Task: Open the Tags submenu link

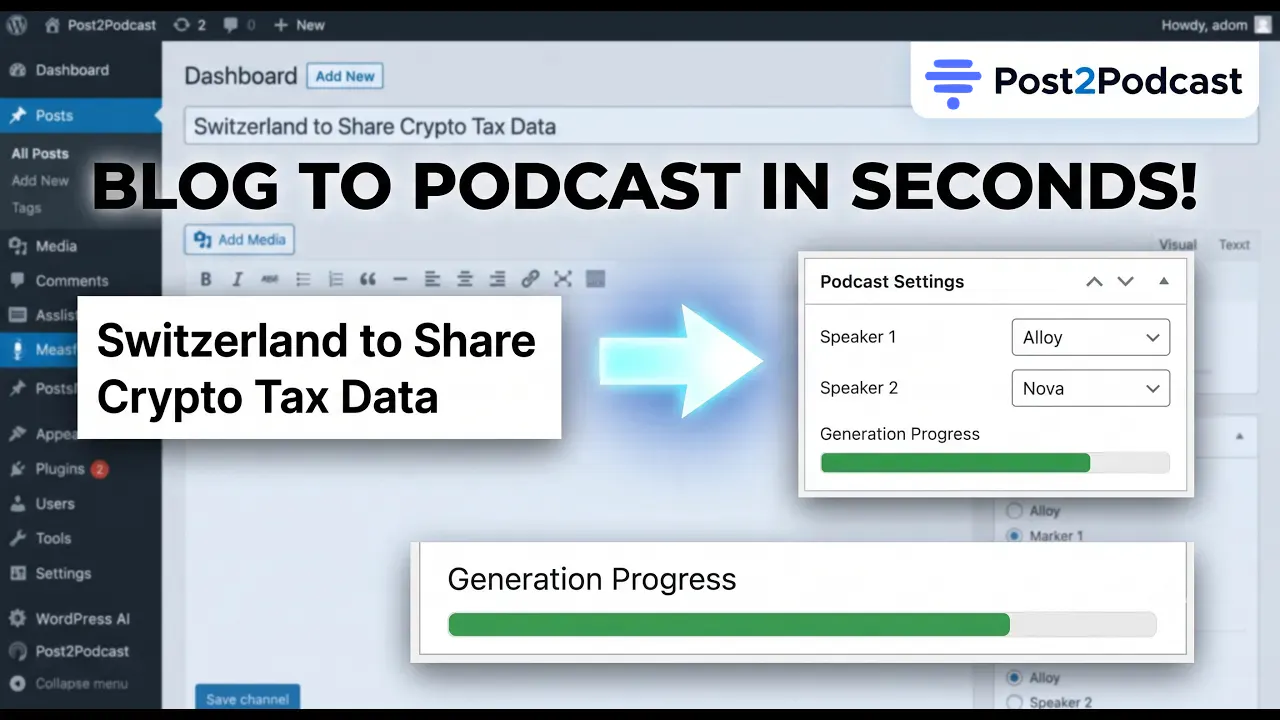Action: [x=27, y=208]
